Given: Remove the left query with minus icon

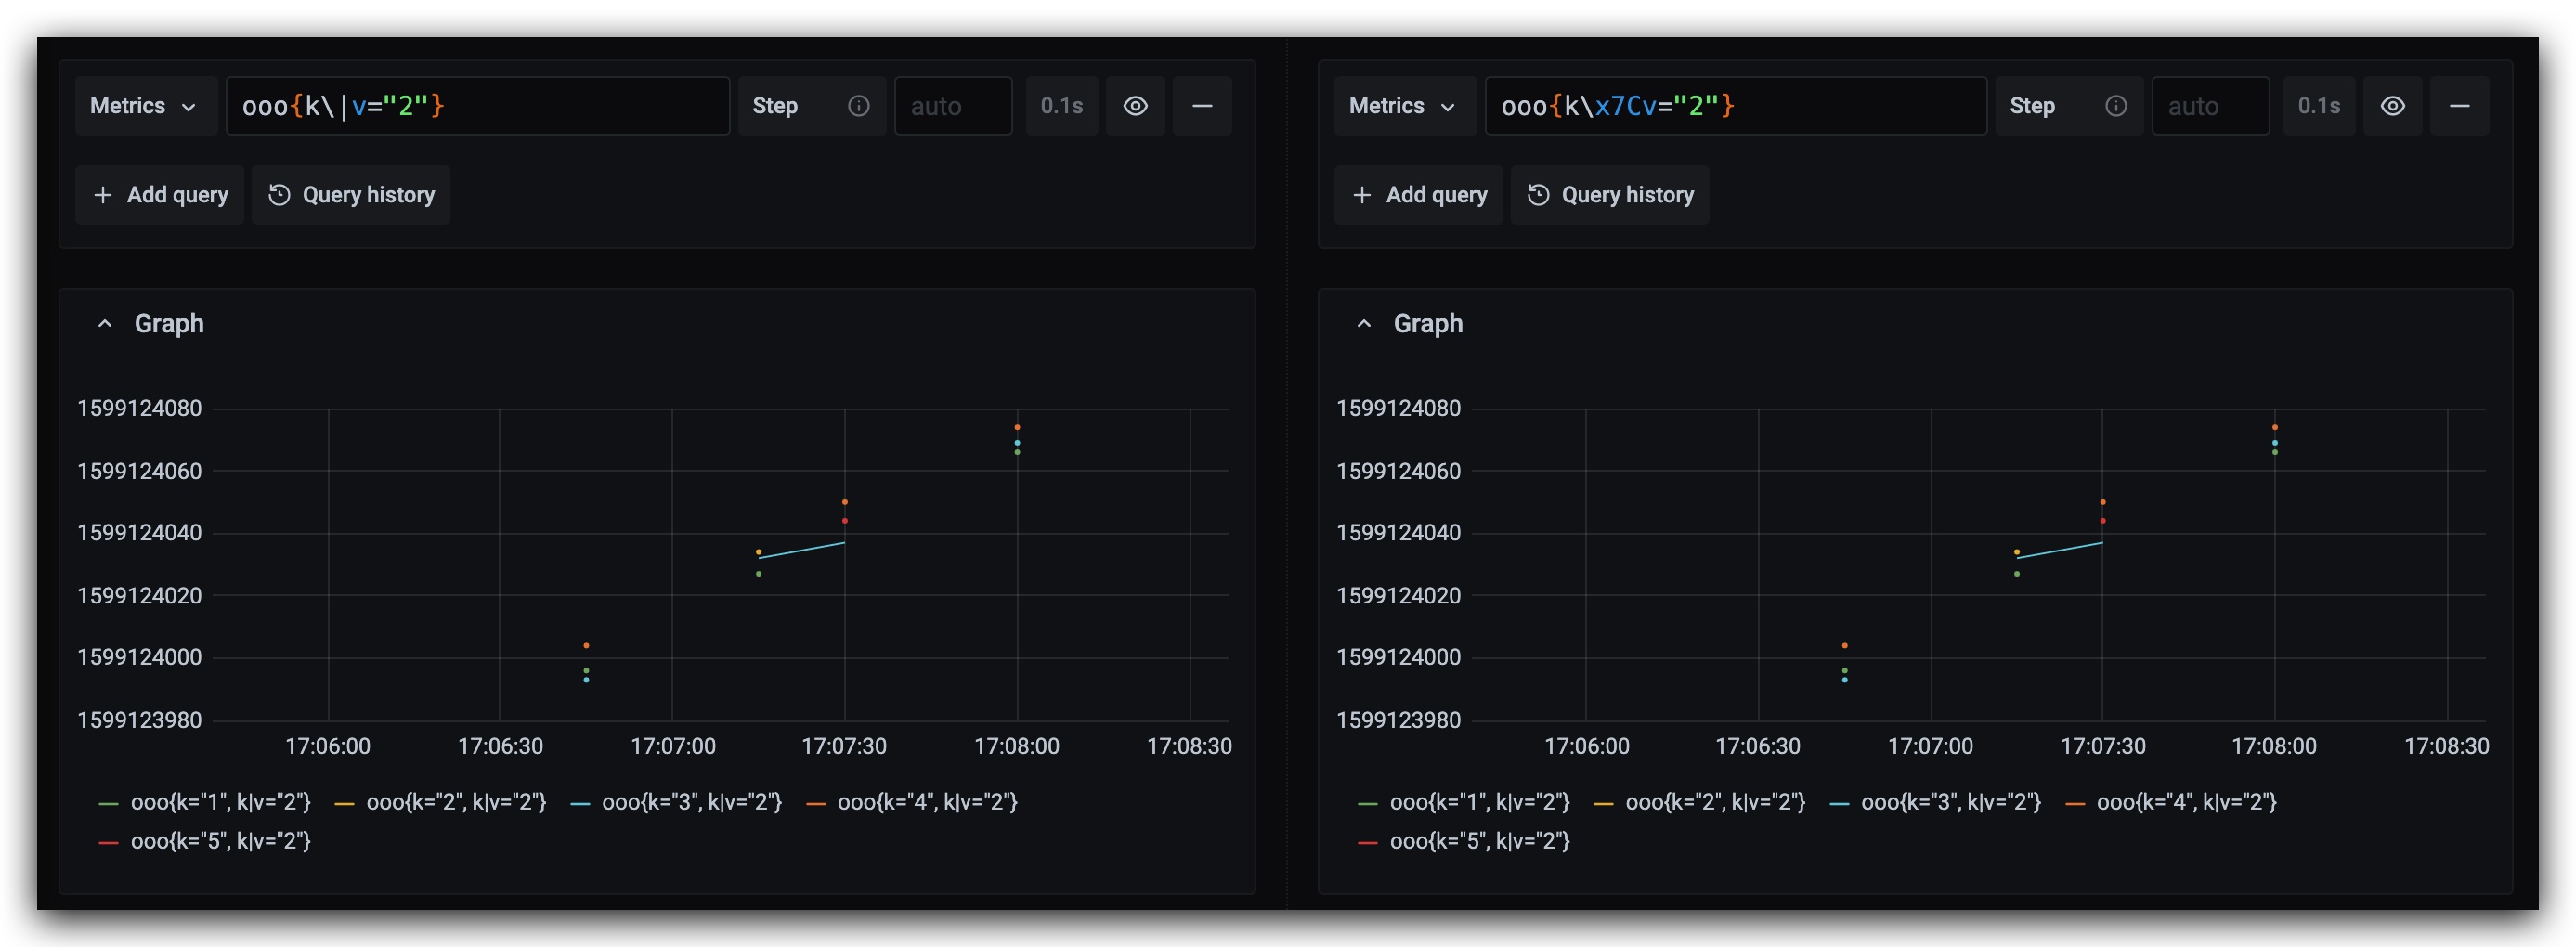Looking at the screenshot, I should [1202, 106].
